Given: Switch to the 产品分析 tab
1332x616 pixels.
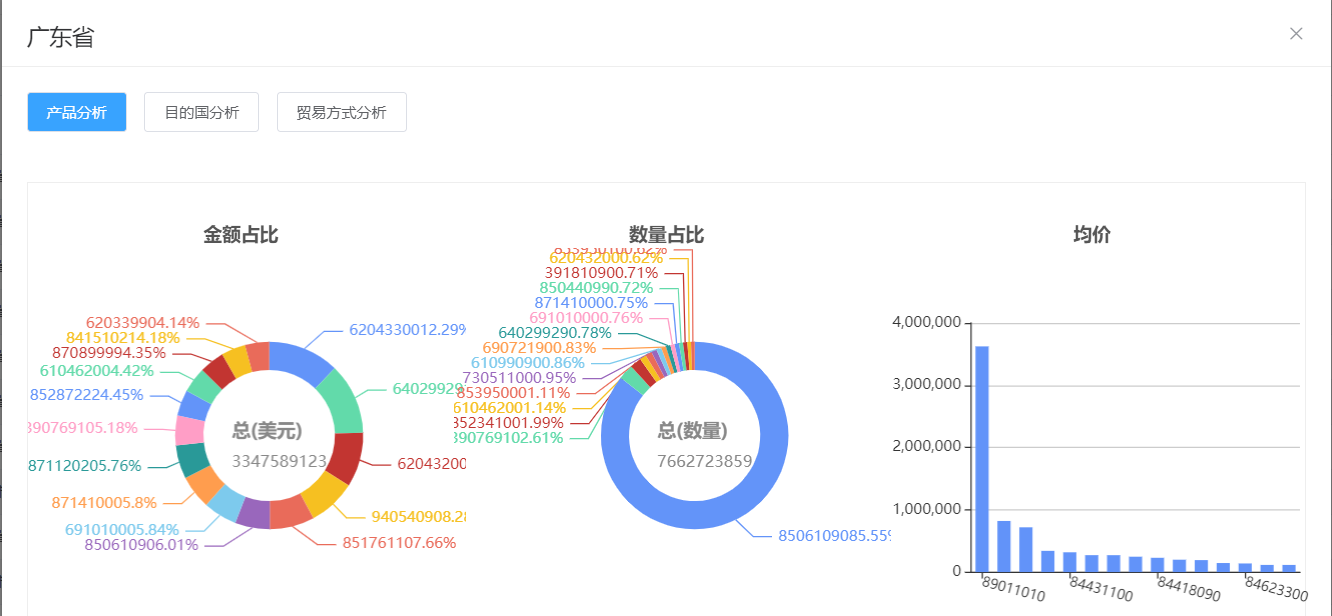Looking at the screenshot, I should click(x=77, y=112).
